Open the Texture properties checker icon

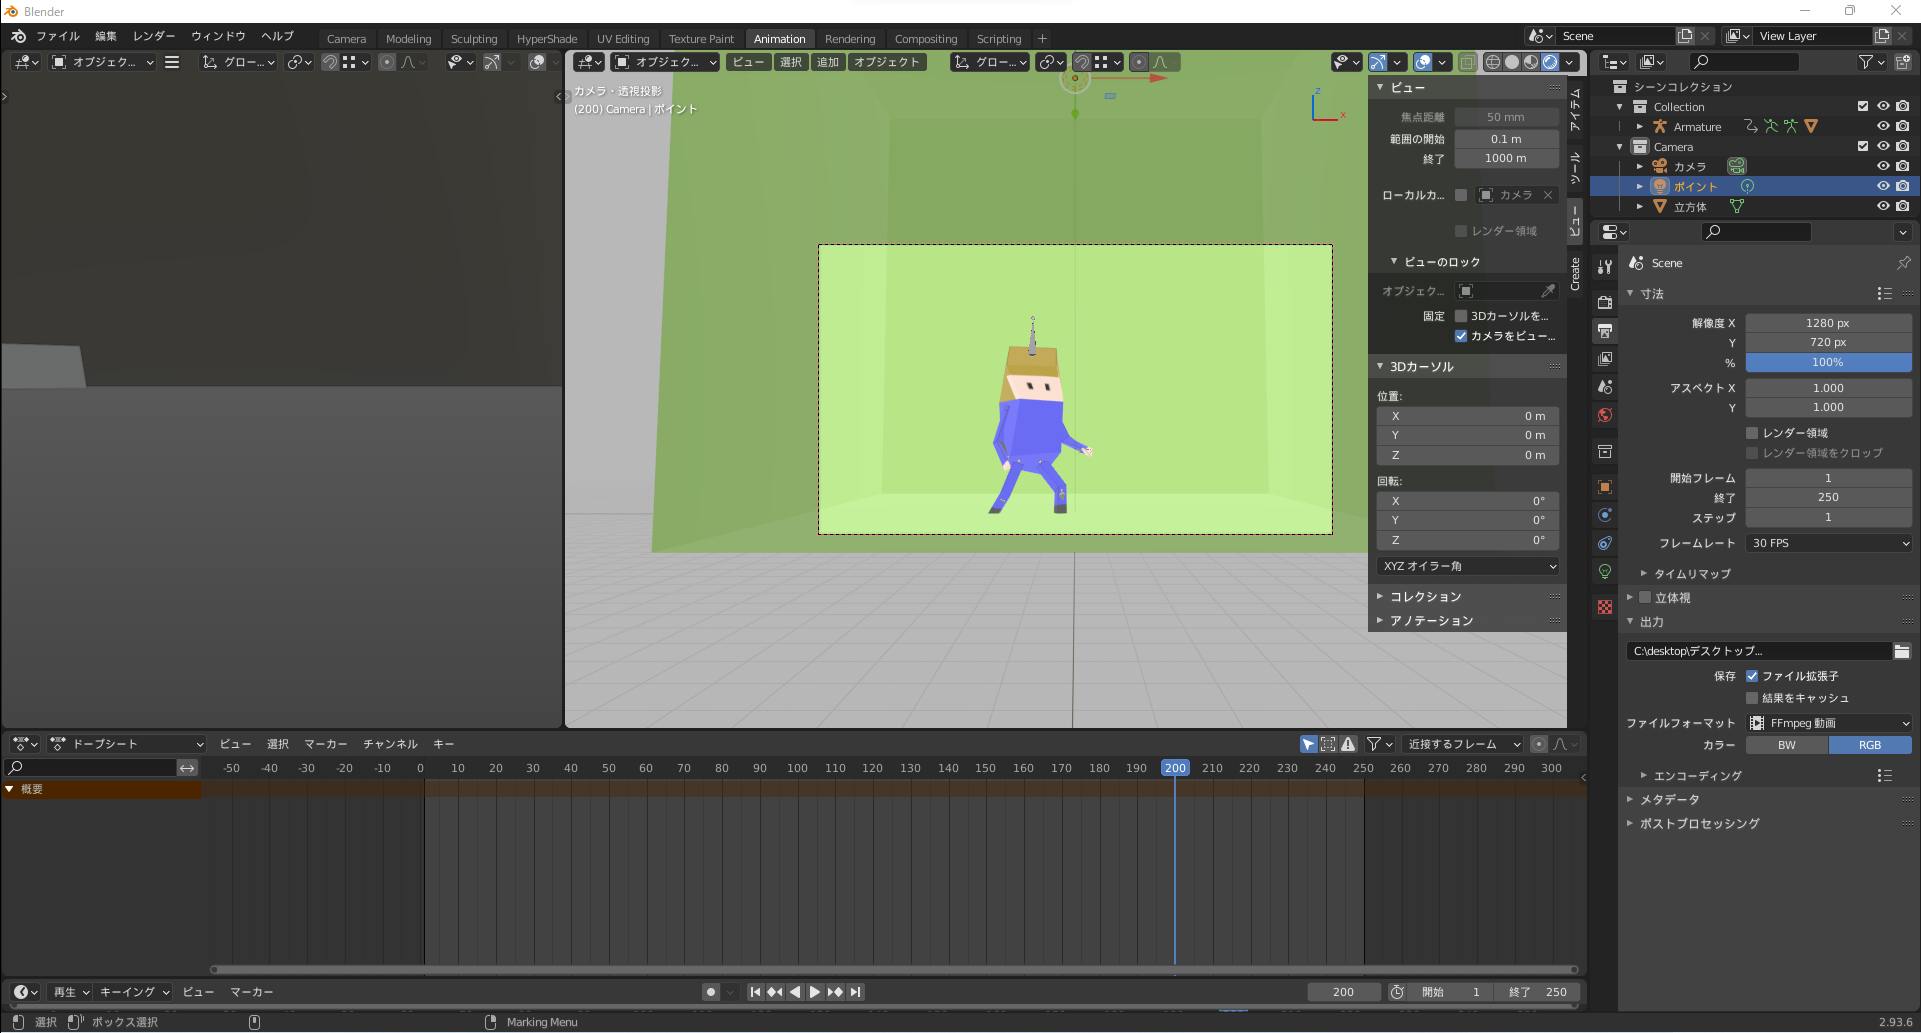coord(1605,607)
